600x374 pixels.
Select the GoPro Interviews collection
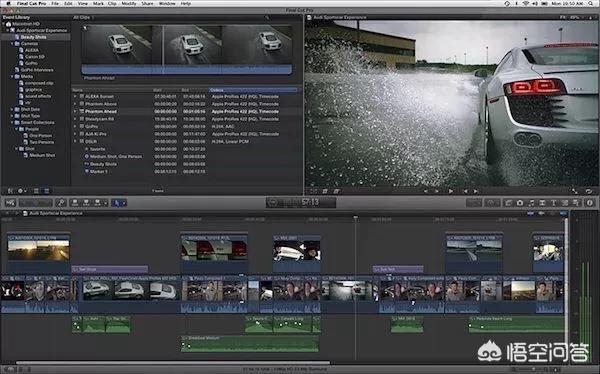[x=36, y=70]
